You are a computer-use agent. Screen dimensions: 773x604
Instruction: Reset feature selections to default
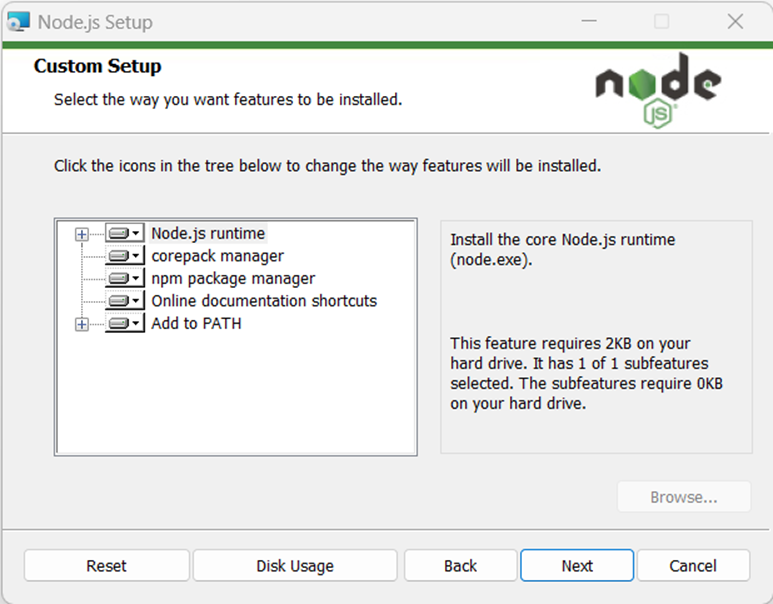tap(106, 566)
